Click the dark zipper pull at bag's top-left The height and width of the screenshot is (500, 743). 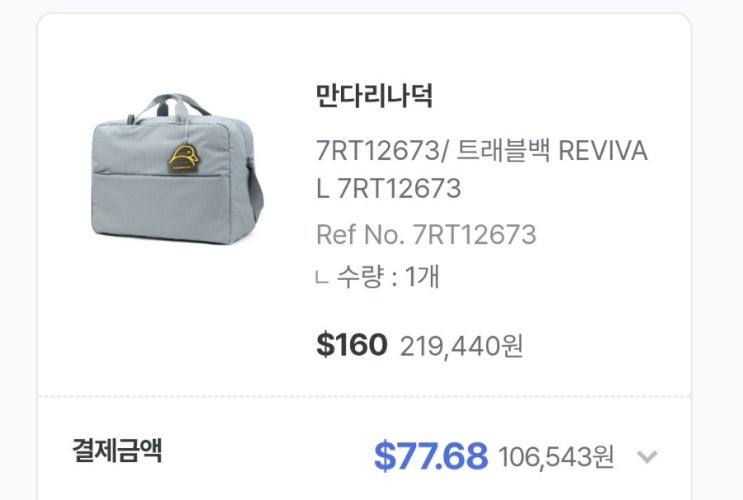click(x=131, y=119)
